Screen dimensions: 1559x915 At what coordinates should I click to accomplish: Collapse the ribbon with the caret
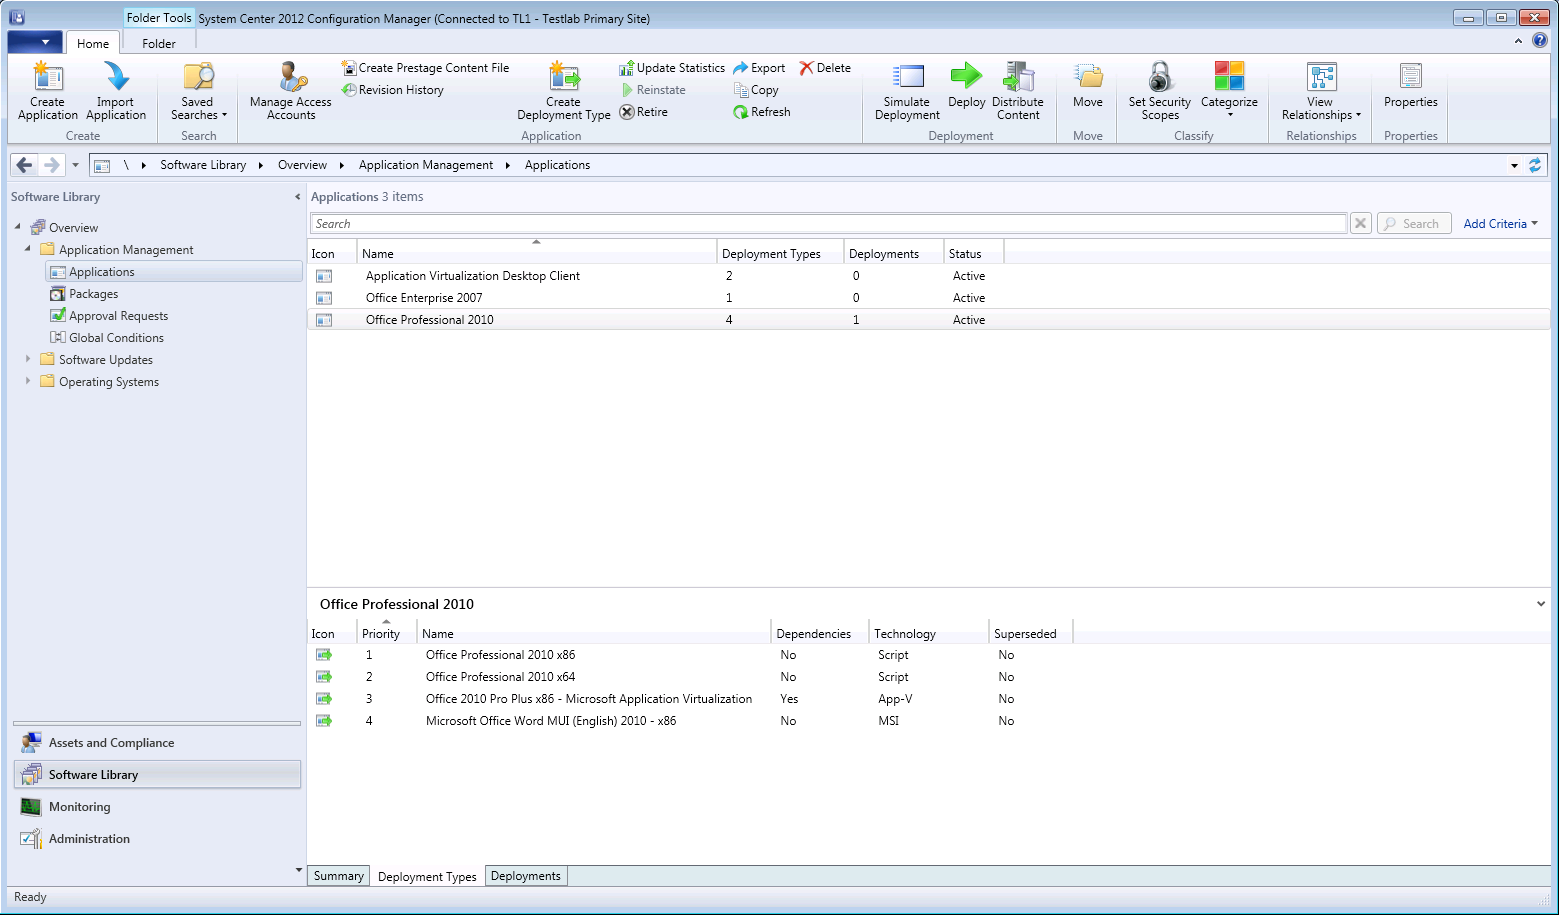[1518, 41]
